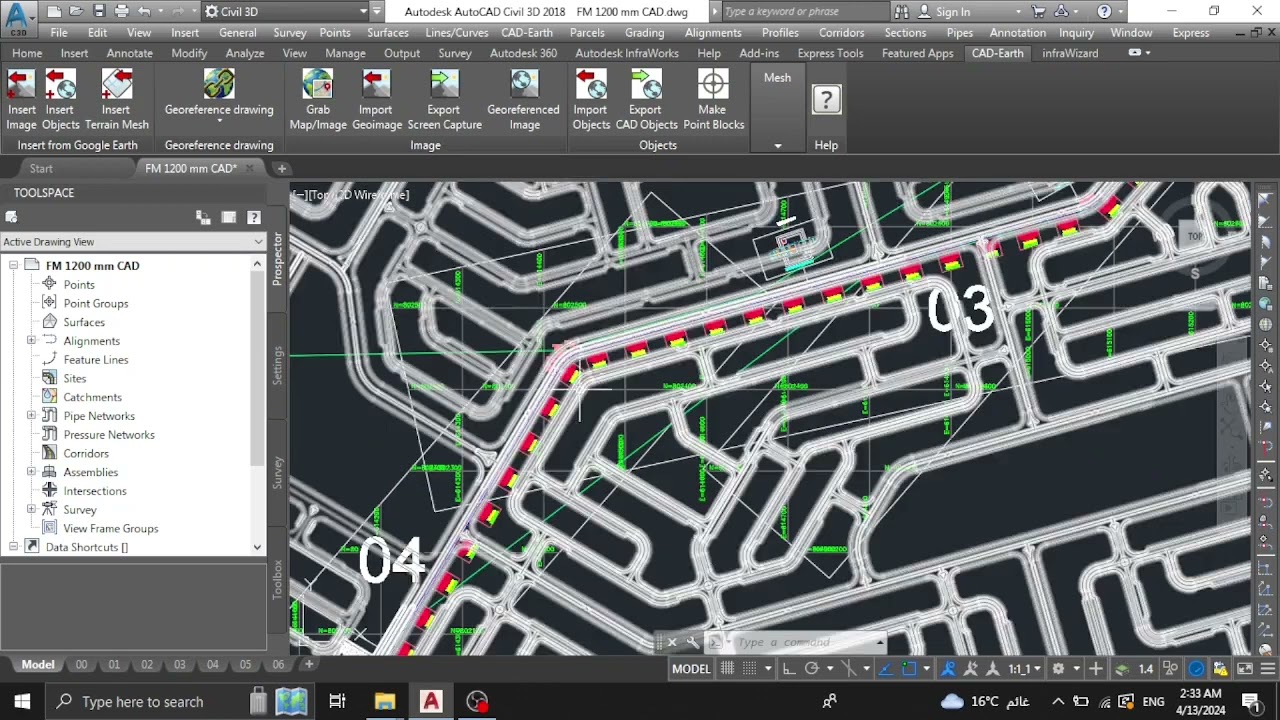Image resolution: width=1280 pixels, height=720 pixels.
Task: Expand the Assemblies tree node
Action: (x=31, y=472)
